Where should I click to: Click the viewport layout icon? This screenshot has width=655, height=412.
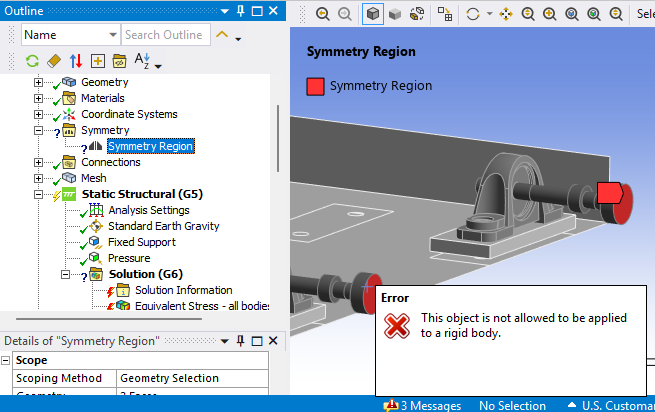click(444, 14)
